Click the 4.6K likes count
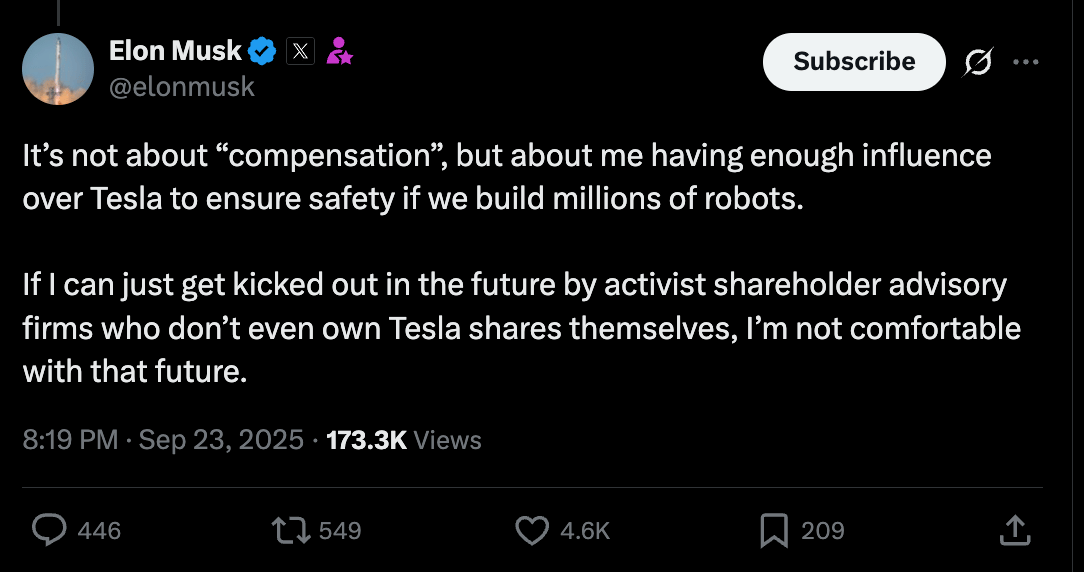Viewport: 1084px width, 572px height. coord(585,530)
